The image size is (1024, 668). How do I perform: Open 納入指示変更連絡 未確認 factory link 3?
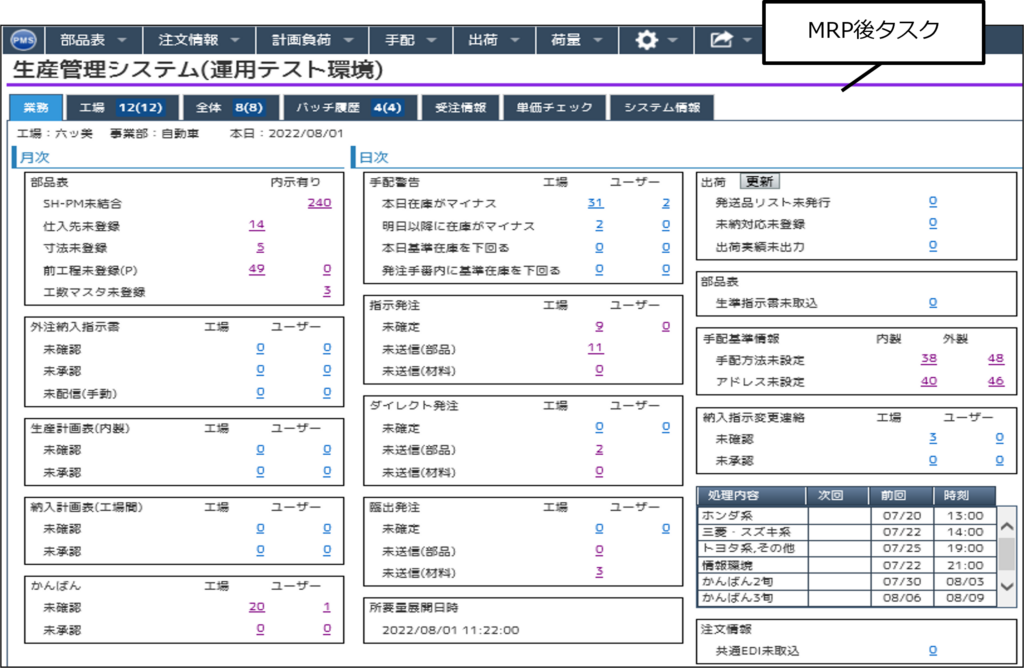point(933,438)
